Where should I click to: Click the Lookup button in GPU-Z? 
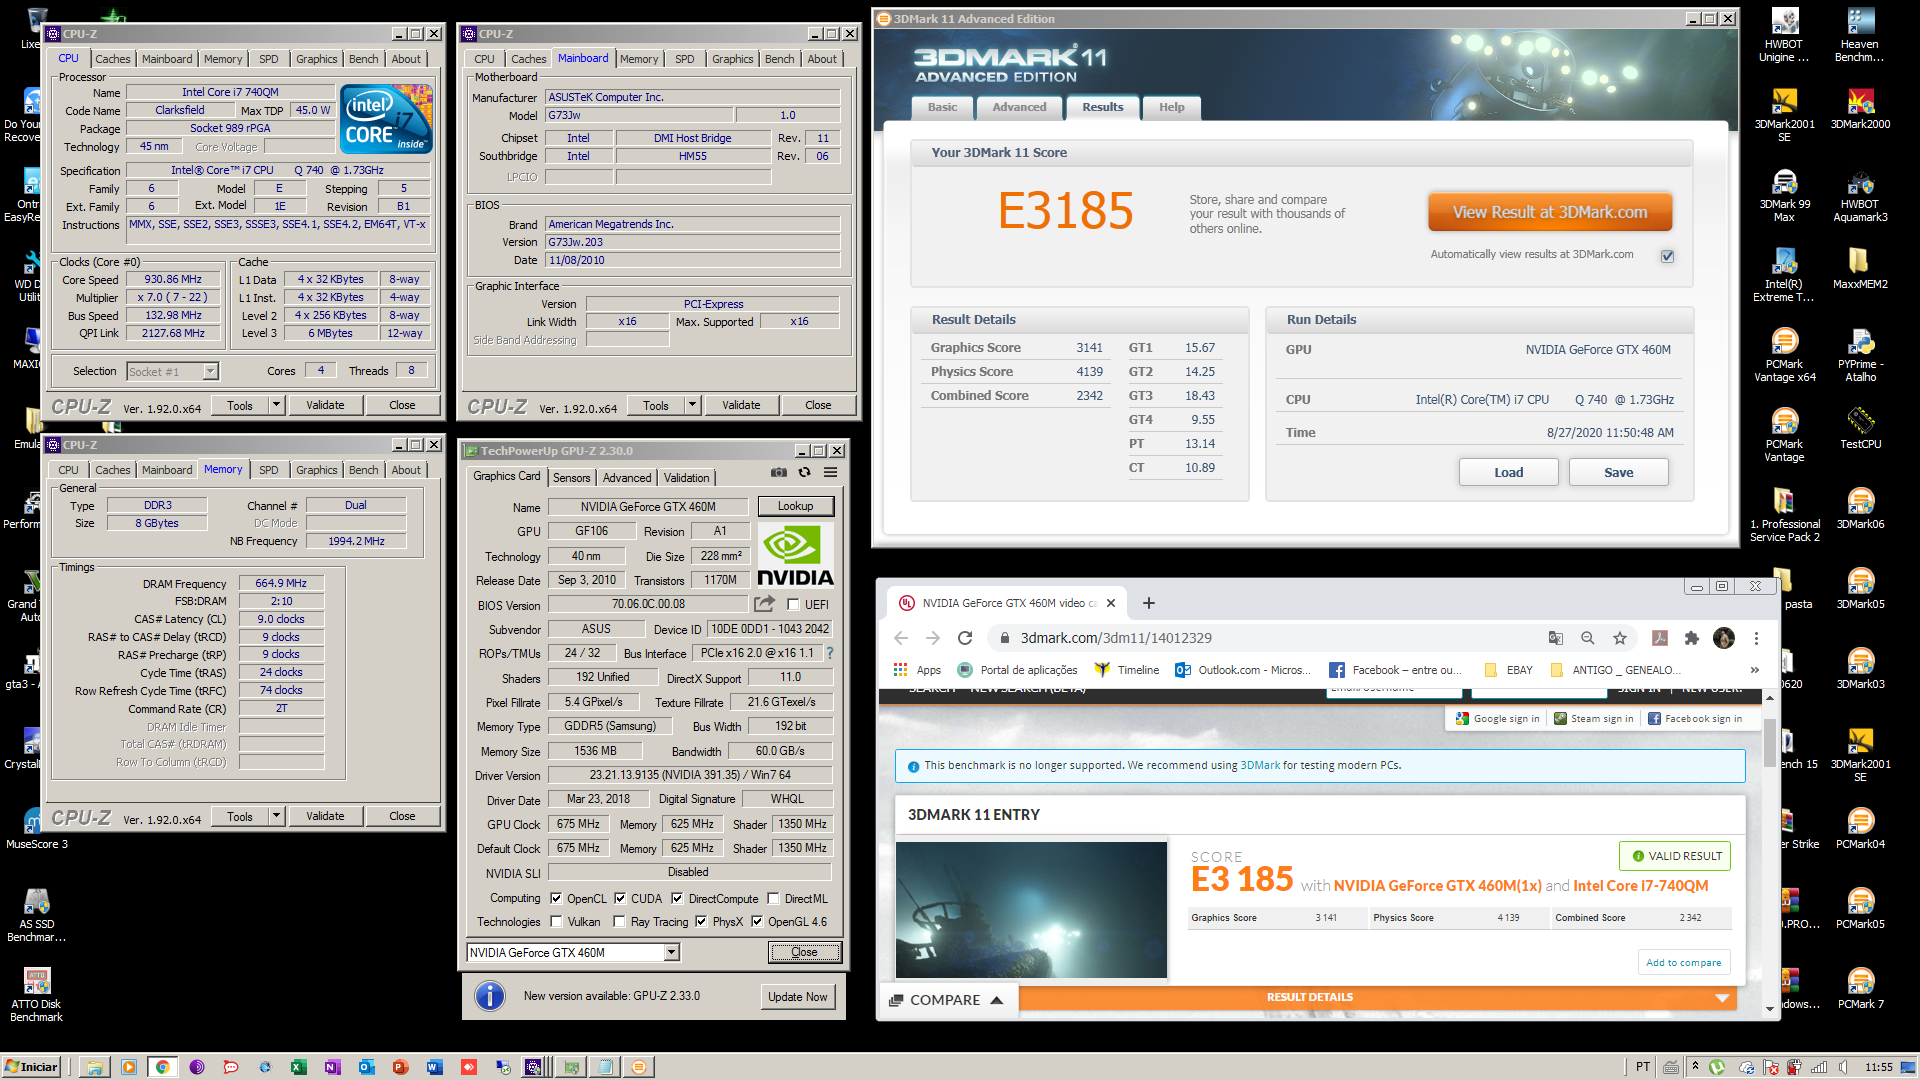[795, 506]
